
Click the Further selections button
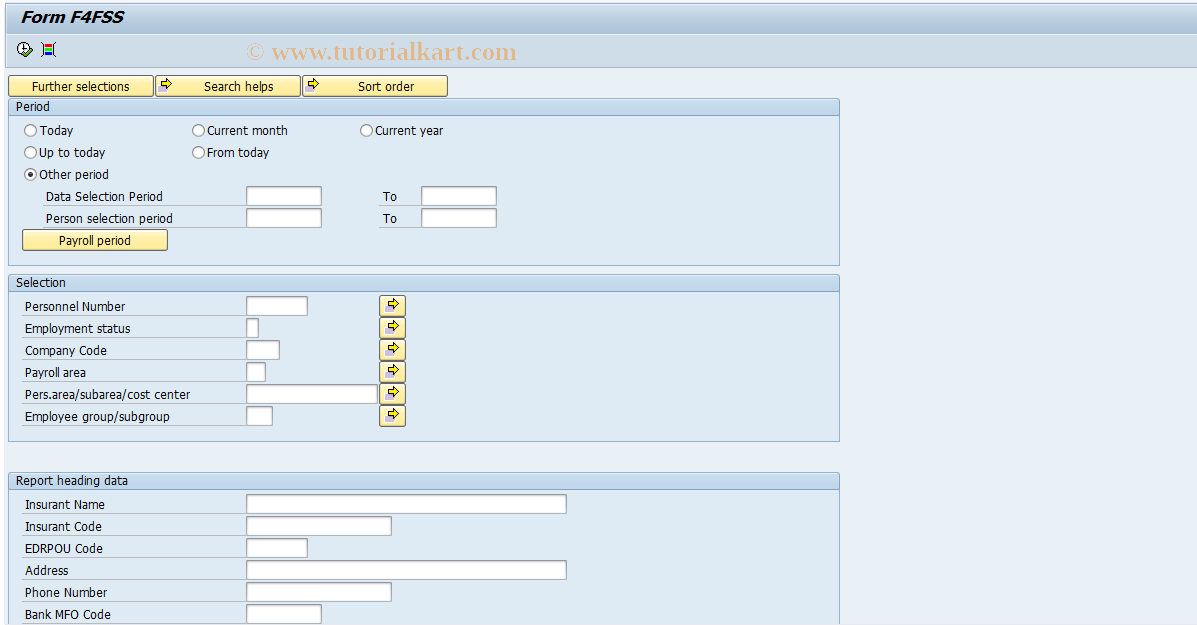(x=81, y=86)
